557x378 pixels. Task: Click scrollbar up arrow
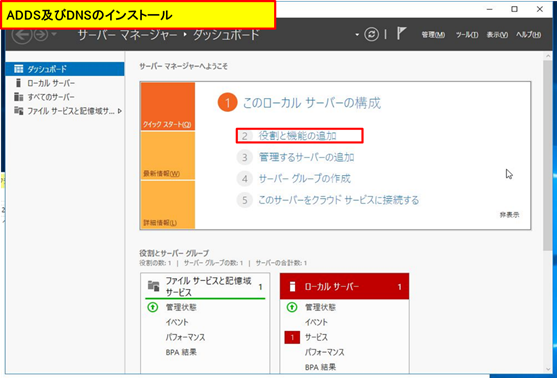point(547,56)
